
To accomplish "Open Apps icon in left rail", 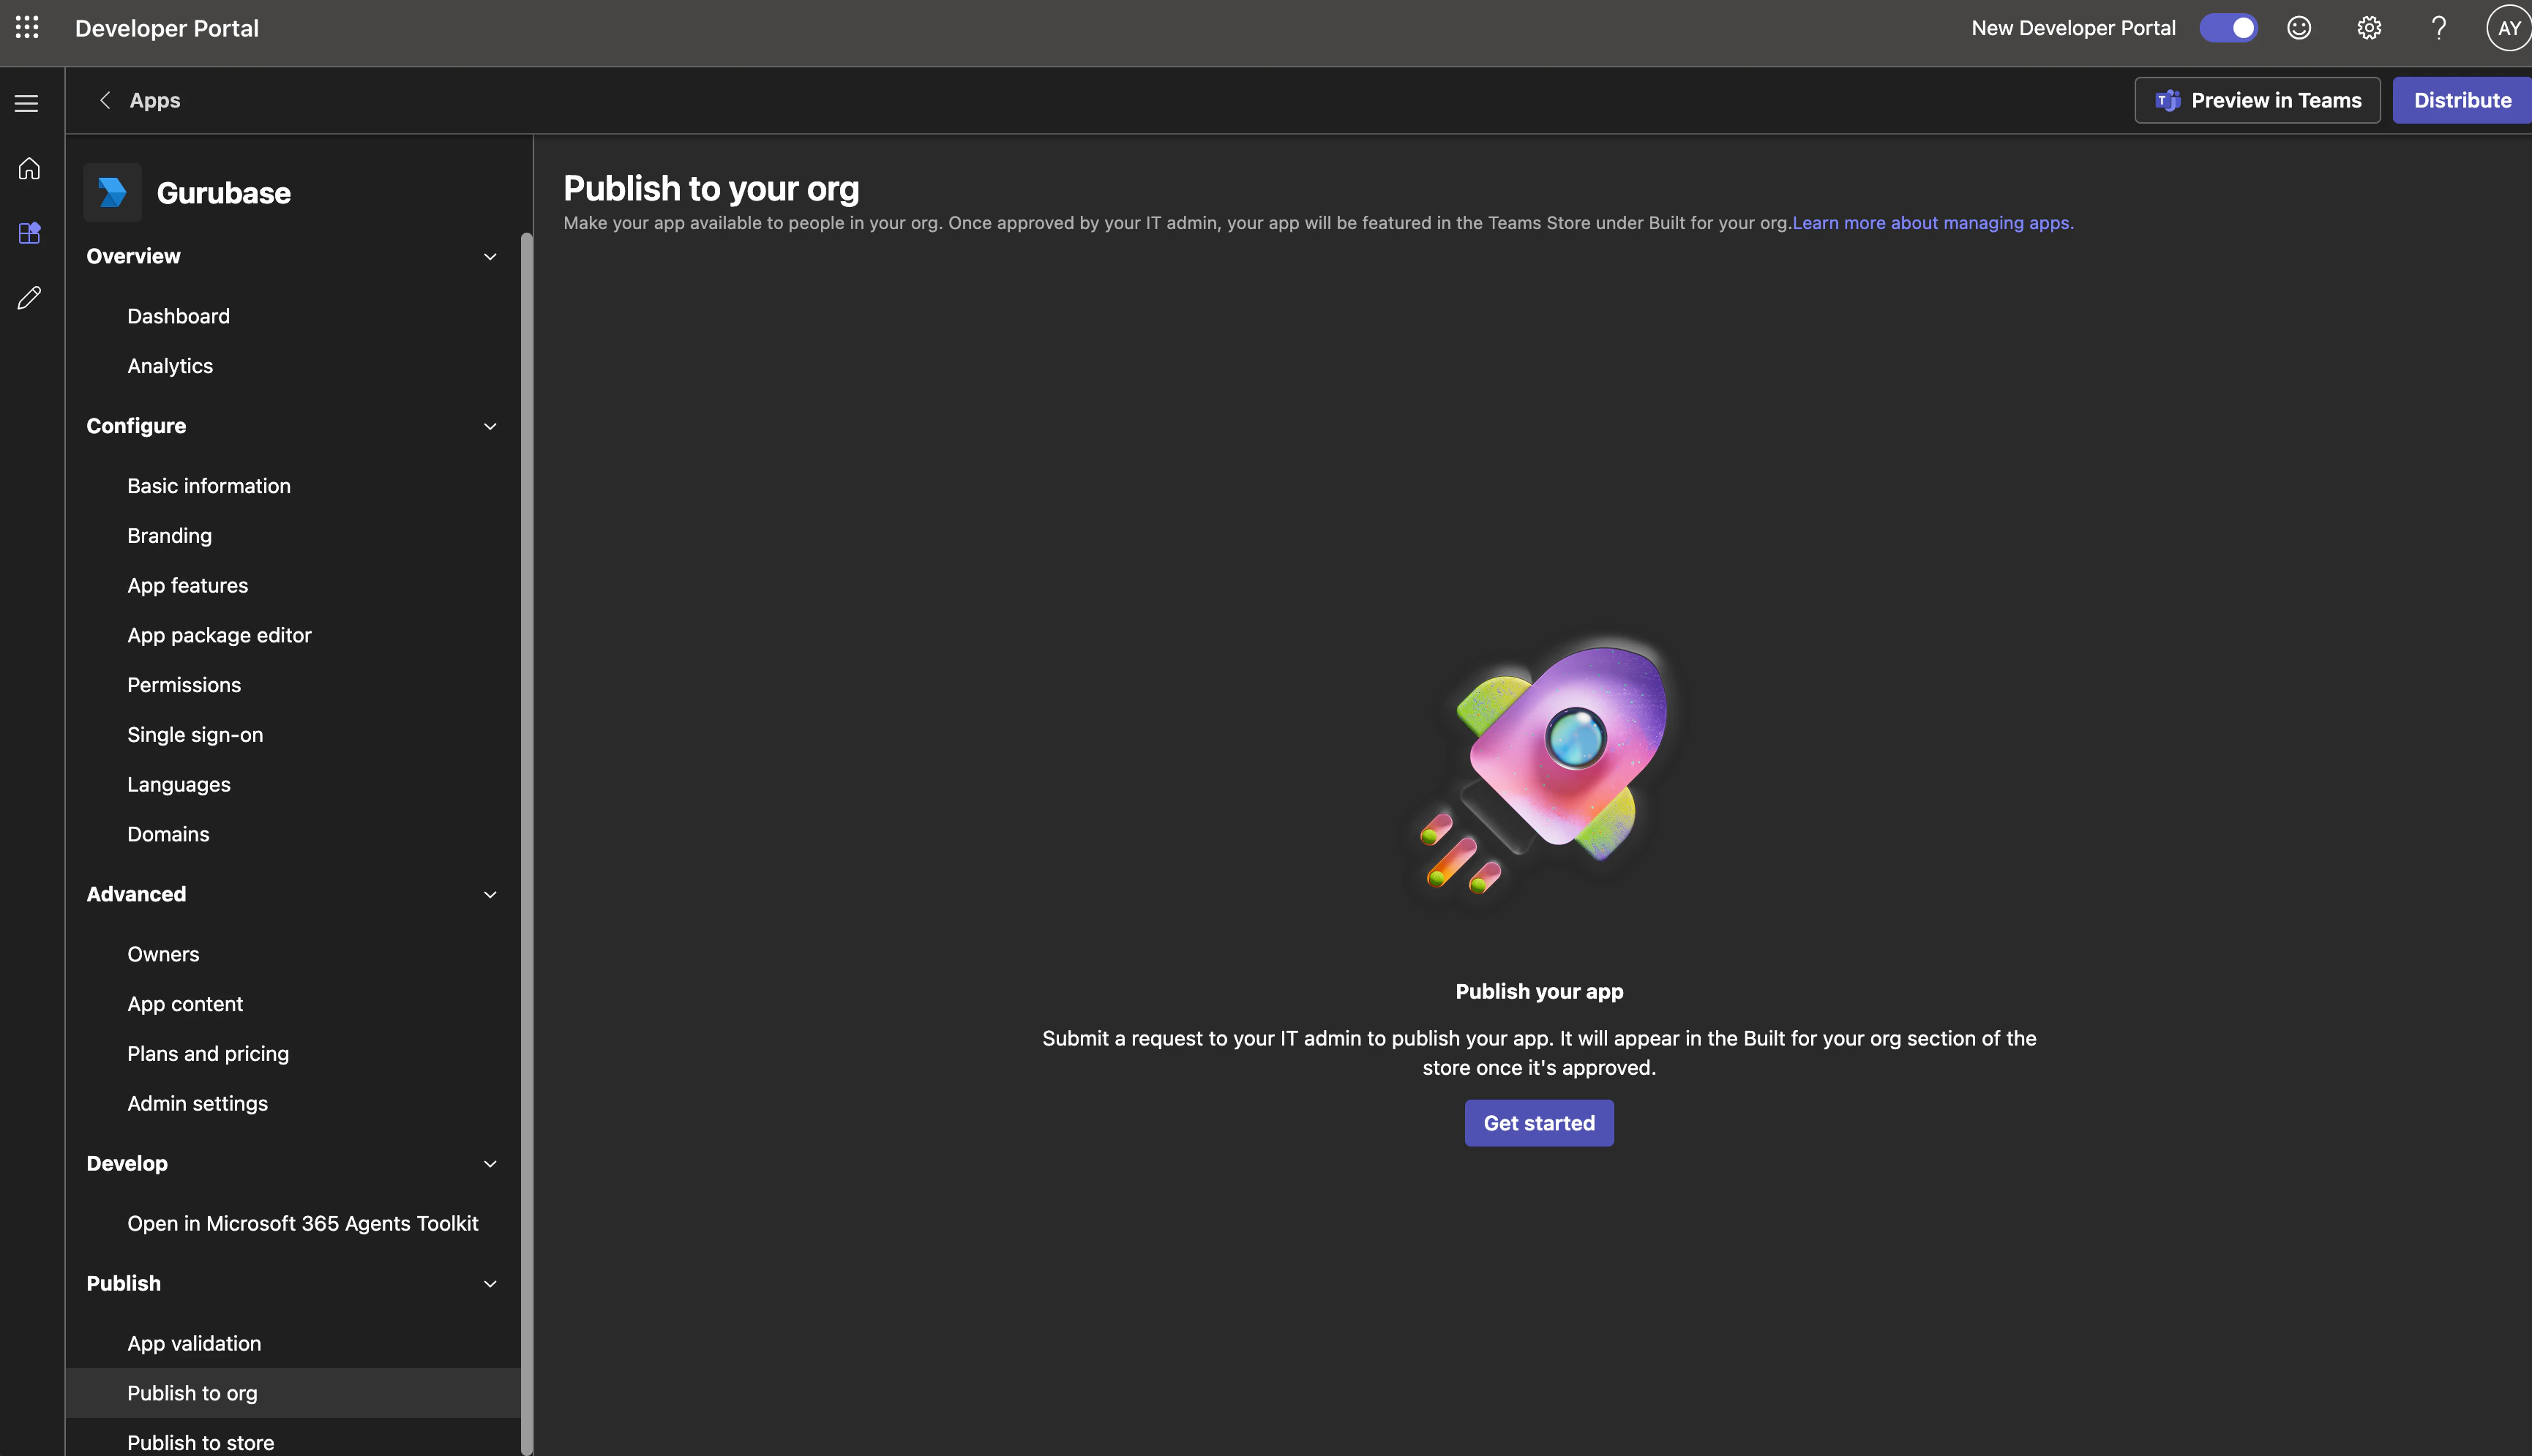I will click(29, 233).
